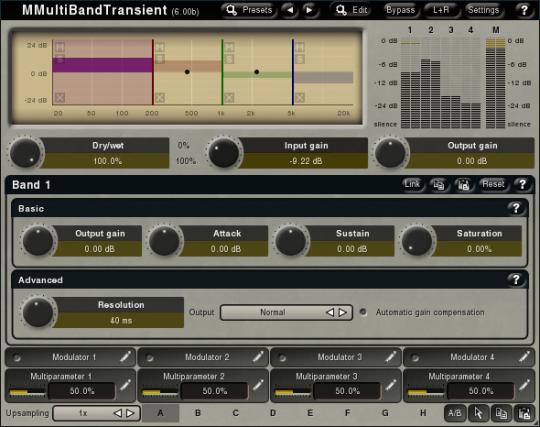Copy Band 1 settings icon
Image resolution: width=540 pixels, height=427 pixels.
[439, 185]
